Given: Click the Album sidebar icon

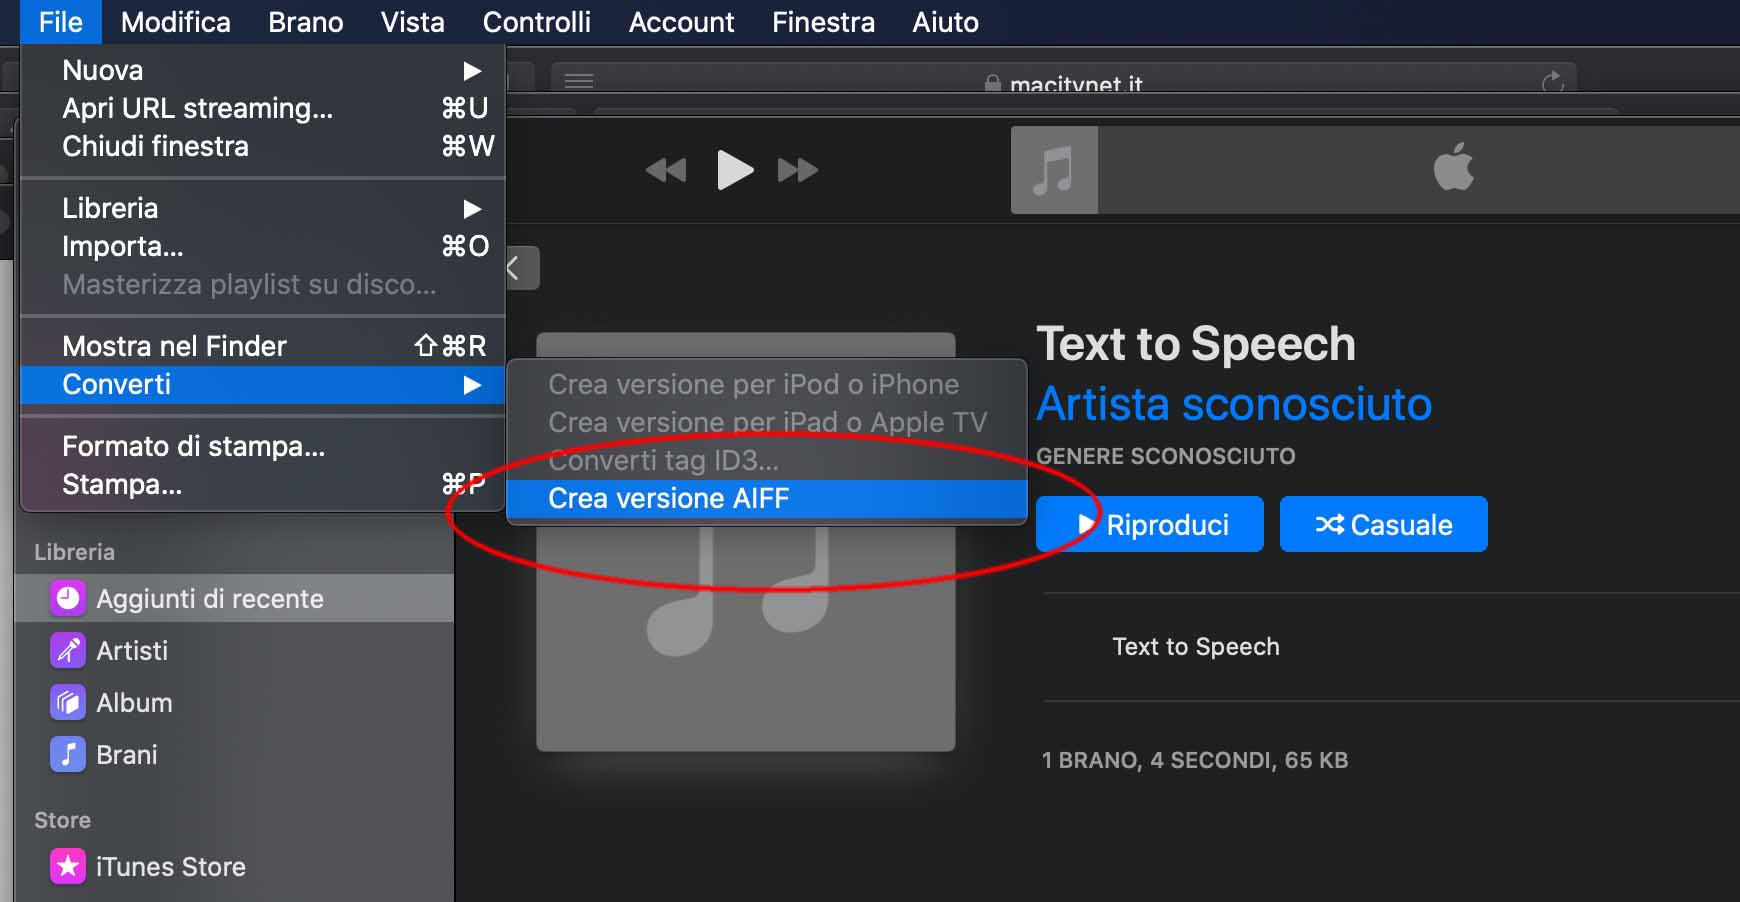Looking at the screenshot, I should (68, 702).
